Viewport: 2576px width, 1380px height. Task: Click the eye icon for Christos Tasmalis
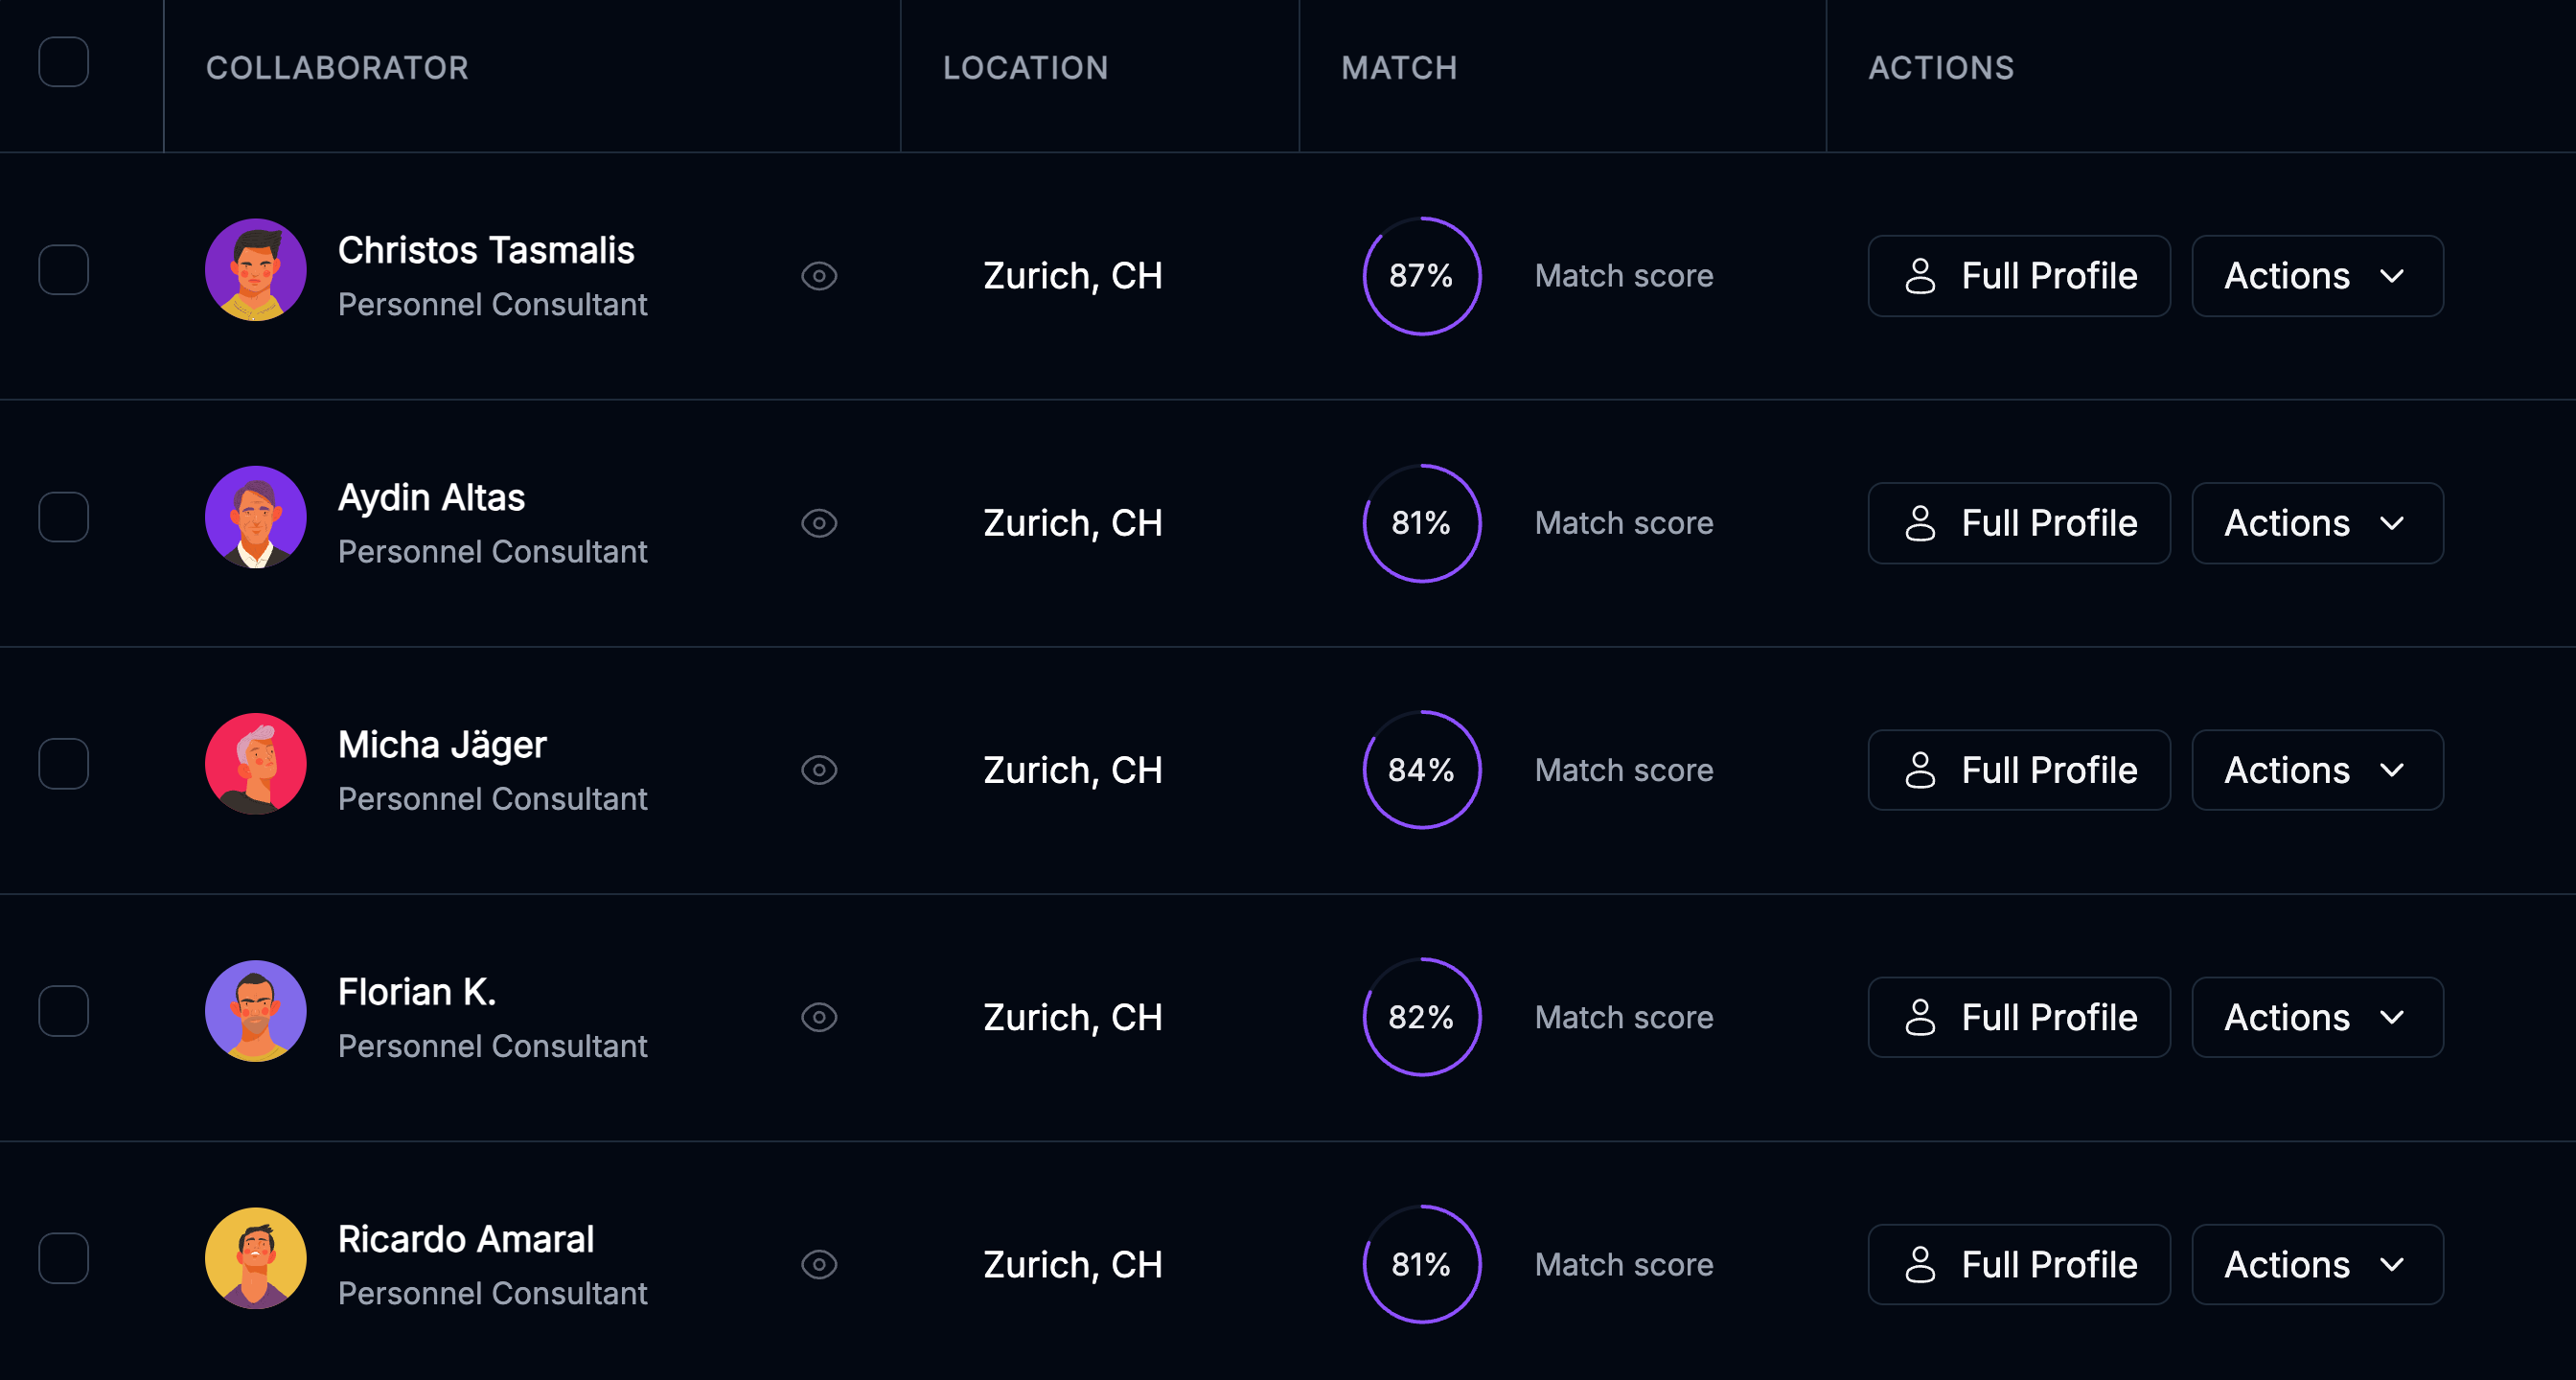819,276
